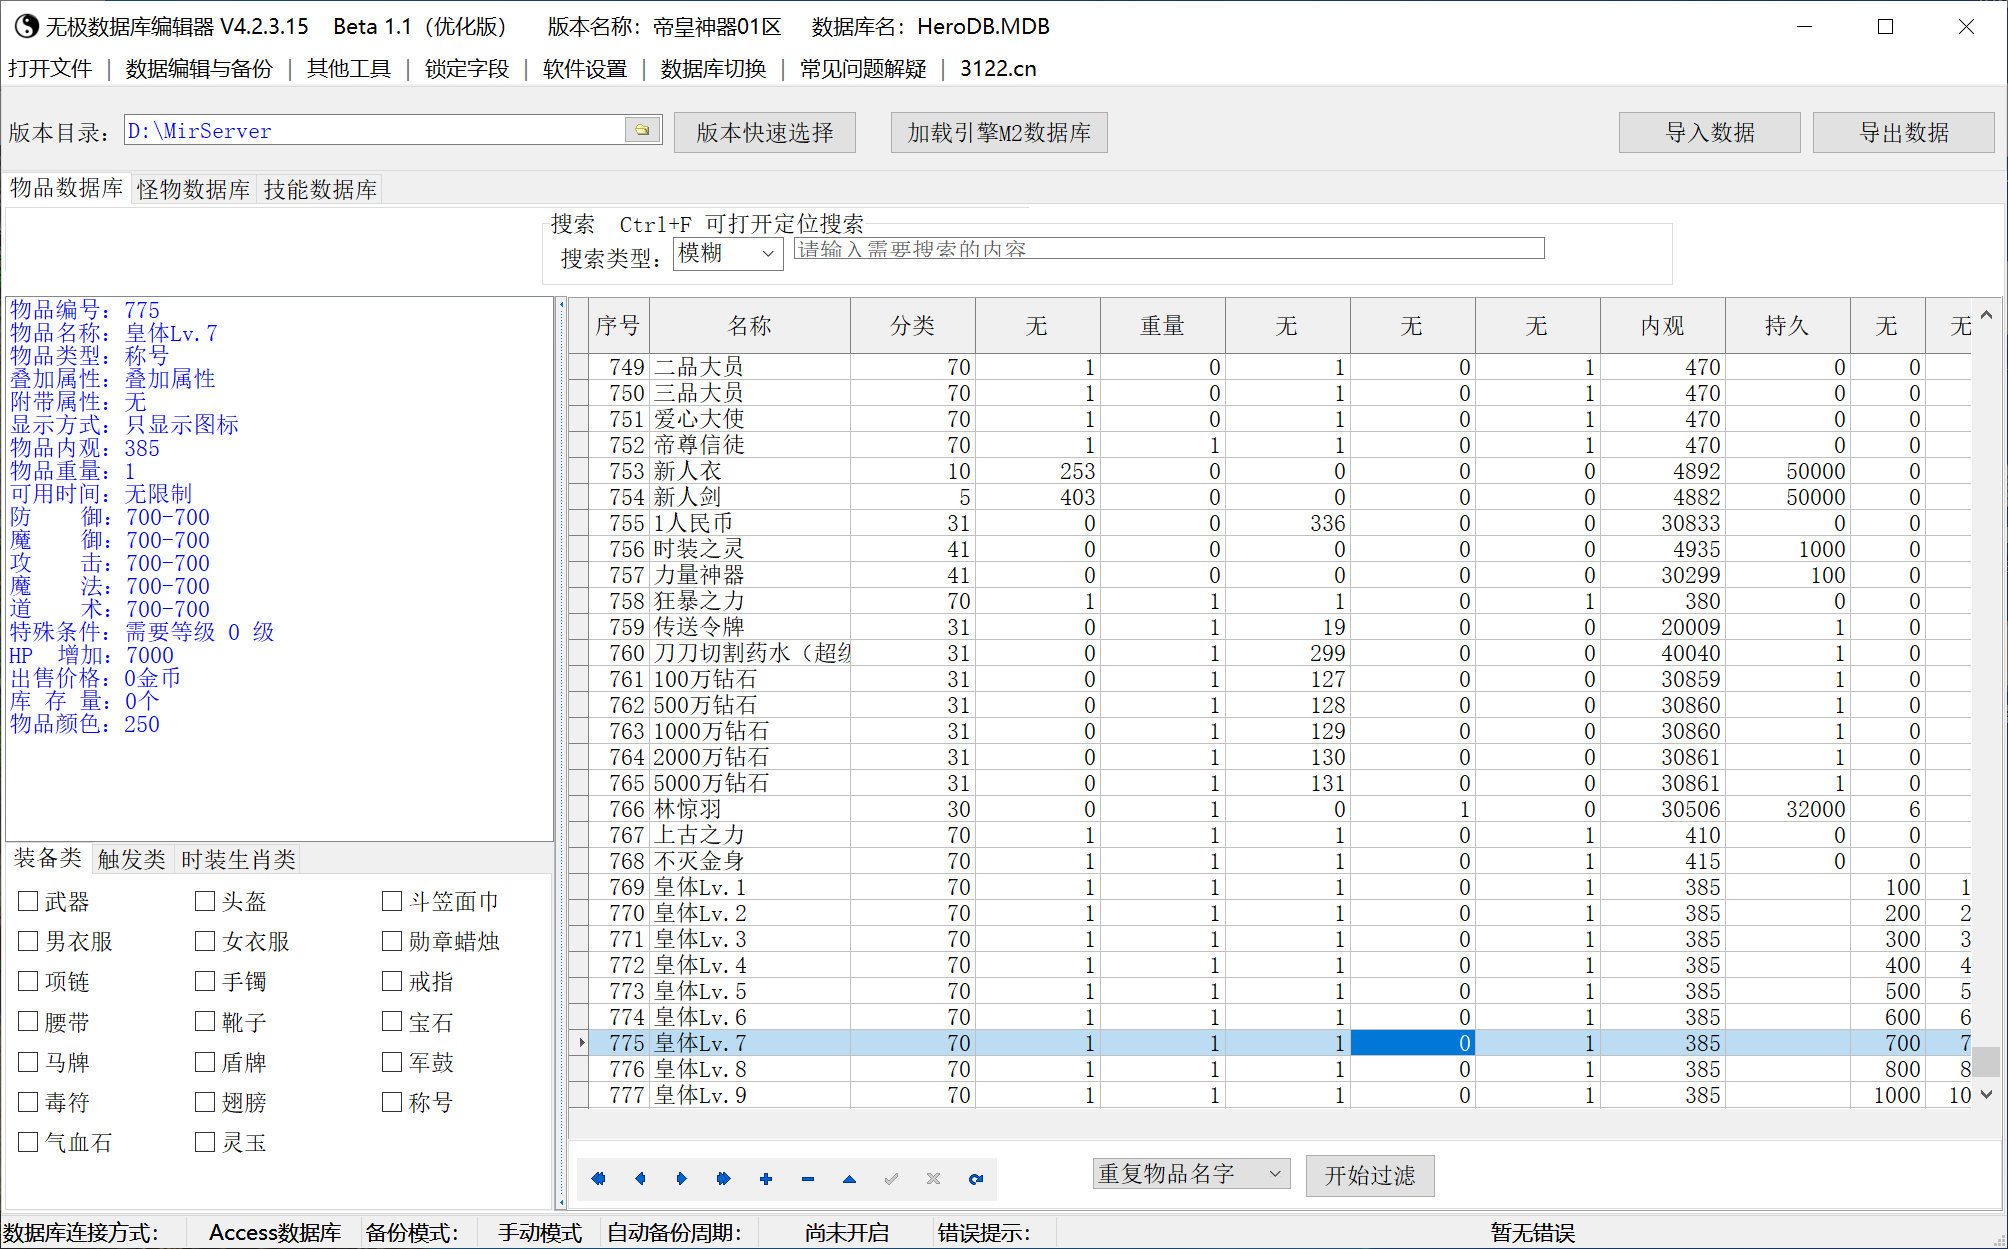Toggle the 项链 checkbox
This screenshot has width=2008, height=1249.
pyautogui.click(x=28, y=981)
